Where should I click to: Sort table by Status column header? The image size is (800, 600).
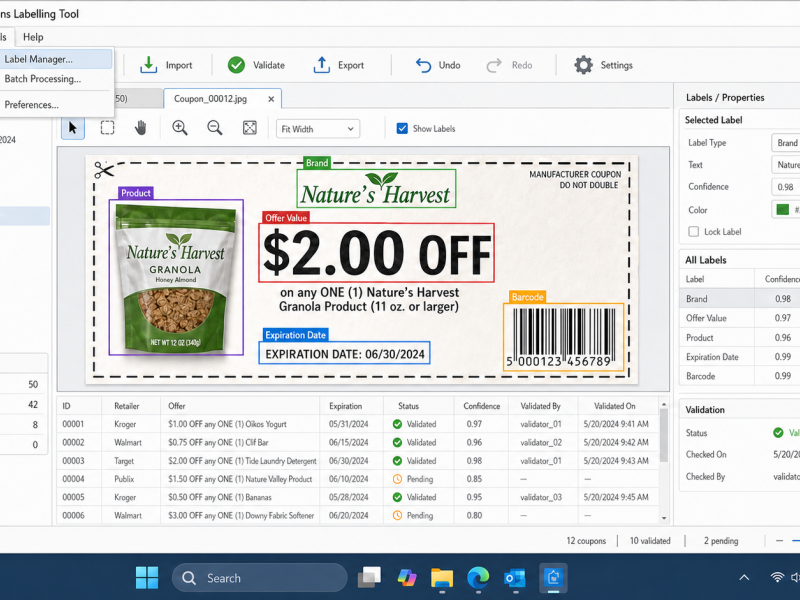pos(408,406)
